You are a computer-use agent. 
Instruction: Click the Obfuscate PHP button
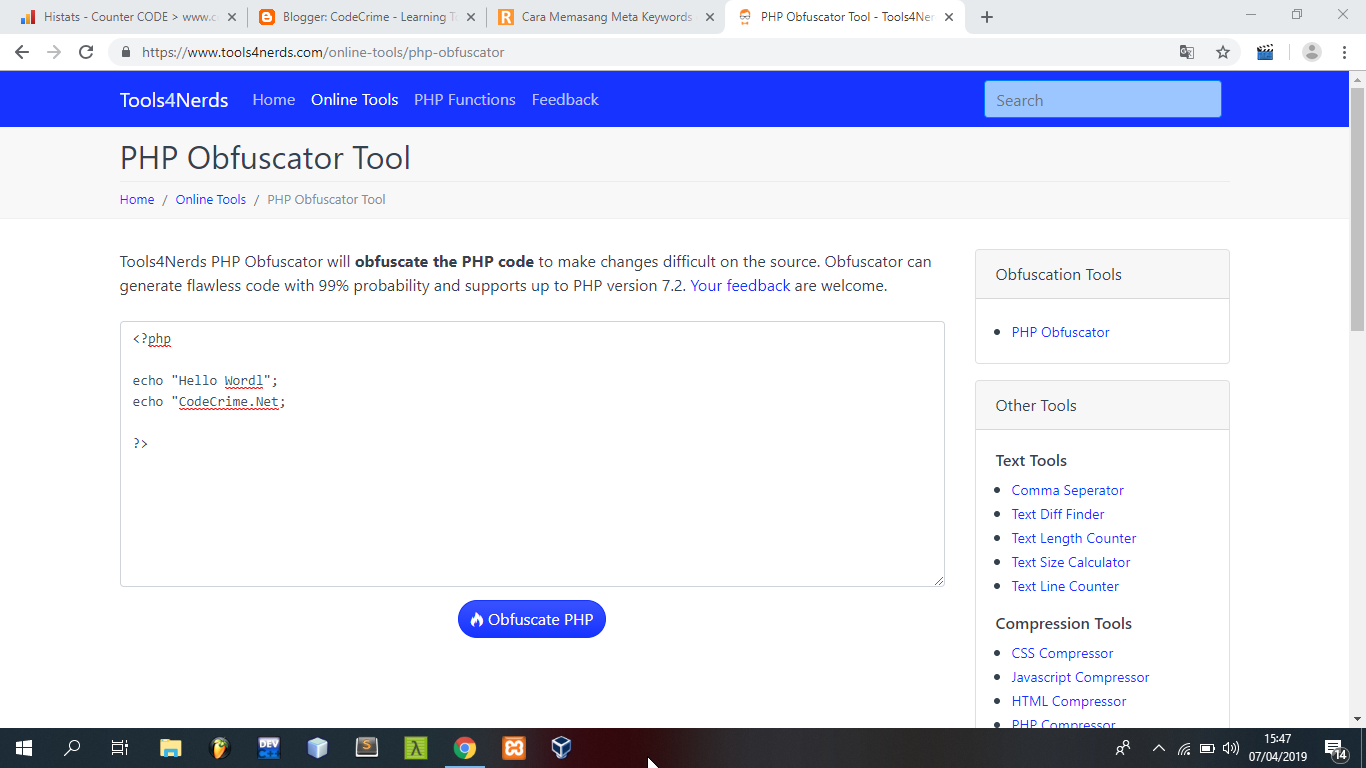click(x=531, y=619)
